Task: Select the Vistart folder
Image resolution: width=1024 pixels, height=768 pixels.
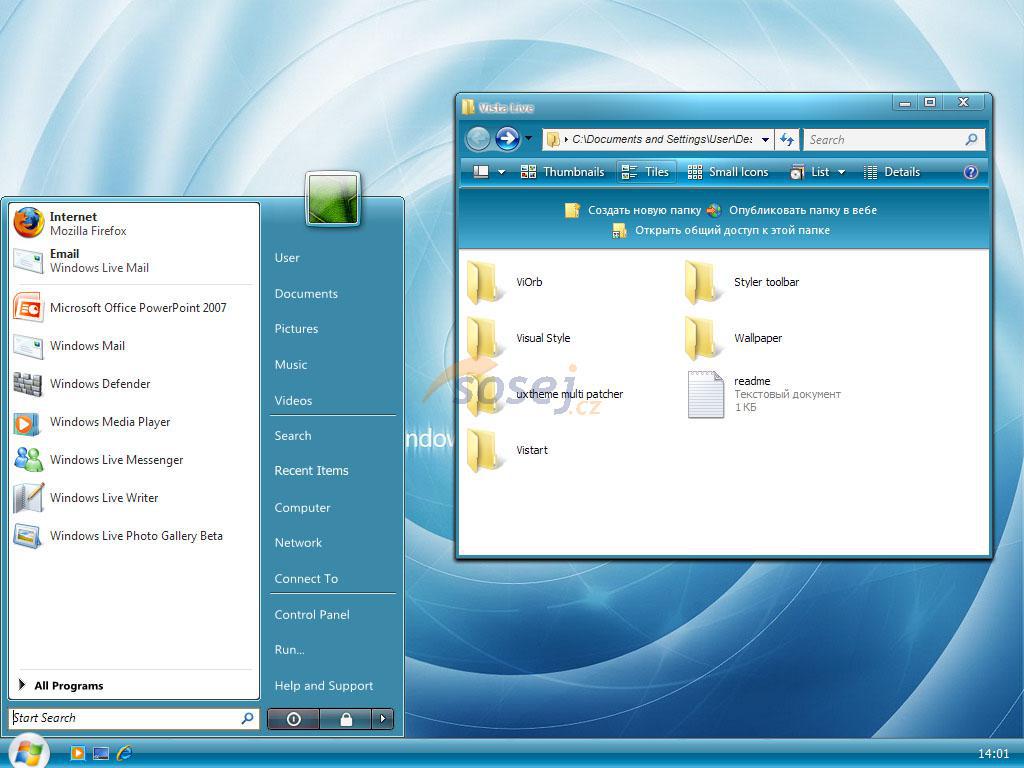Action: [507, 450]
